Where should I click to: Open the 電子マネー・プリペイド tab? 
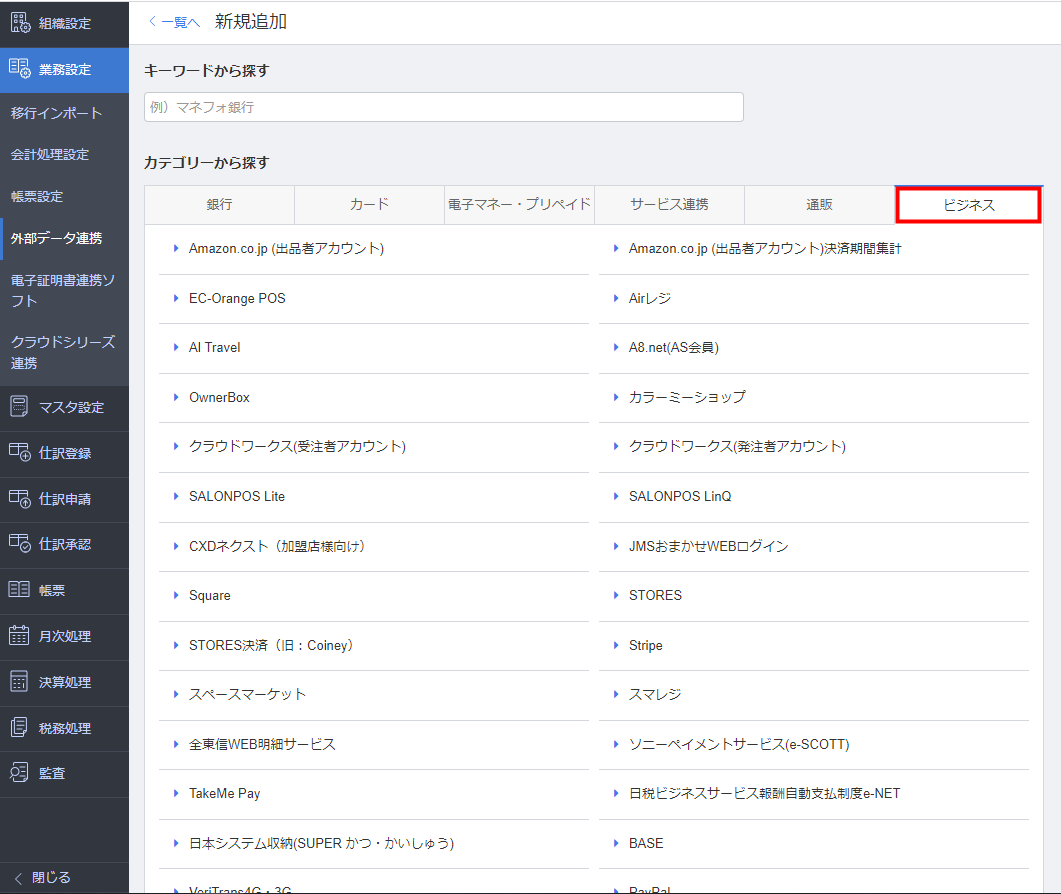[519, 204]
